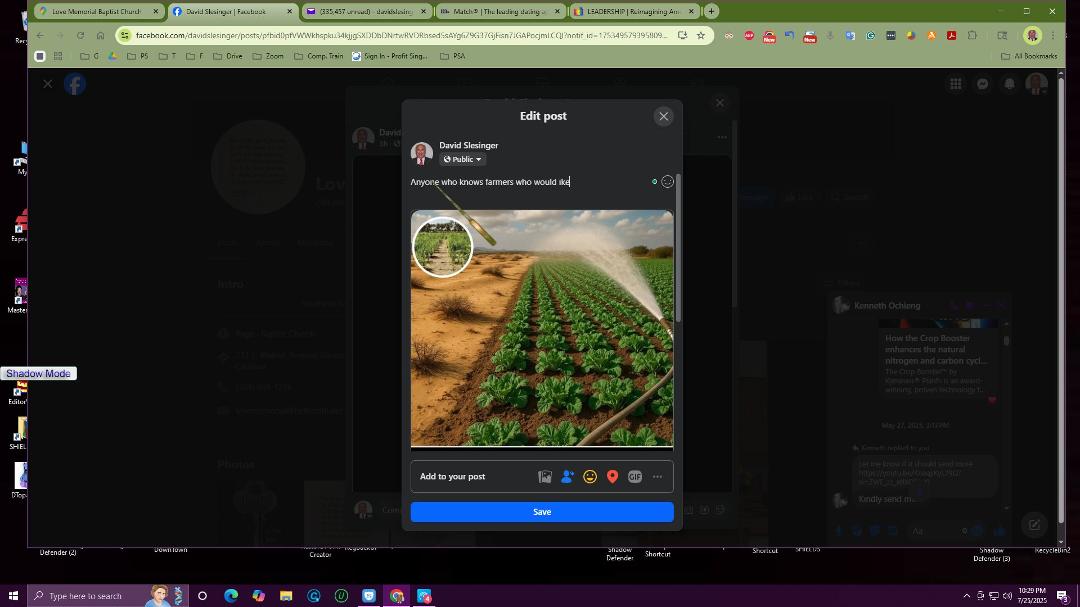
Task: Open Chrome profile avatar
Action: tap(1032, 35)
